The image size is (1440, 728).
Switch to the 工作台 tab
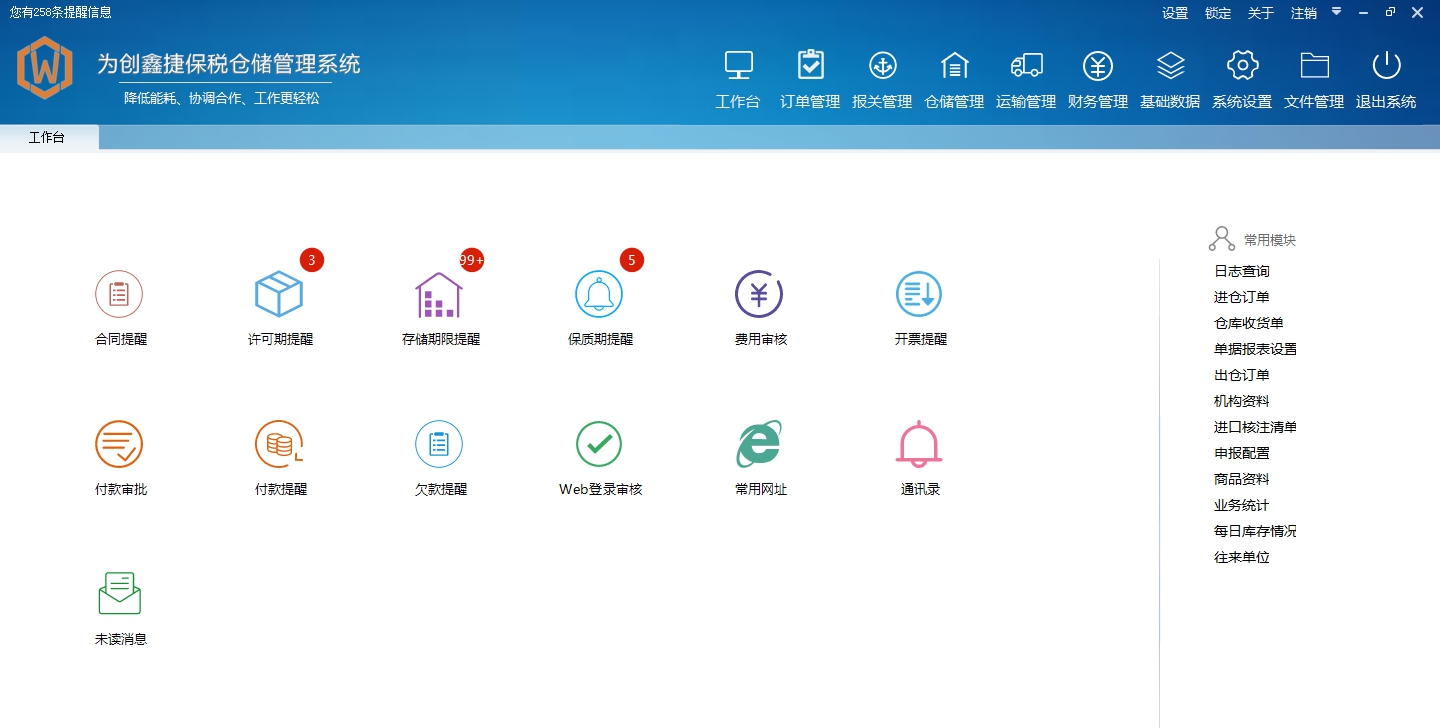tap(47, 138)
